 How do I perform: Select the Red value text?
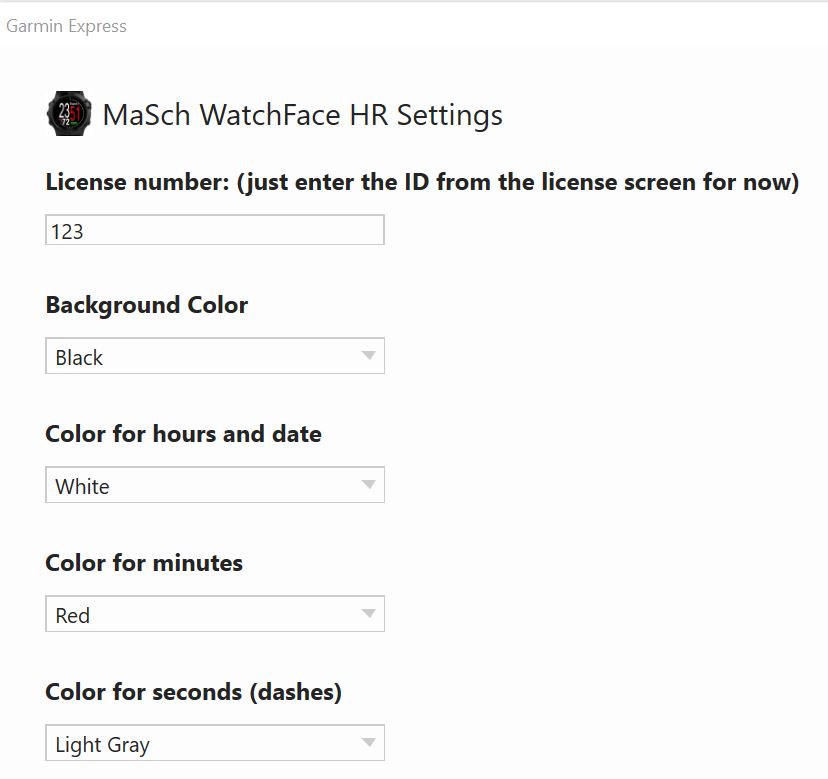click(x=72, y=615)
